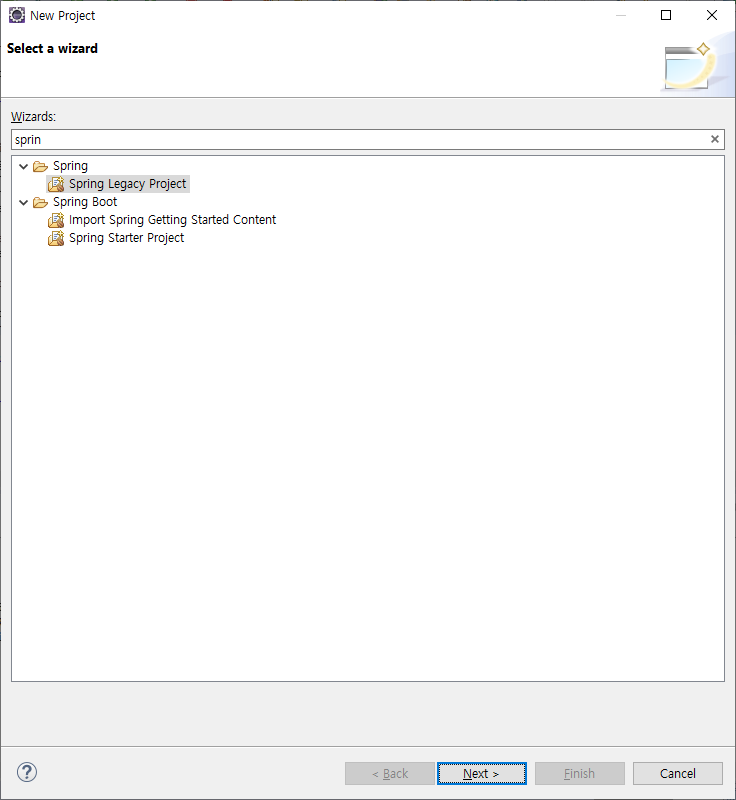Collapse the Spring Boot folder chevron
This screenshot has height=800, width=736.
click(23, 203)
